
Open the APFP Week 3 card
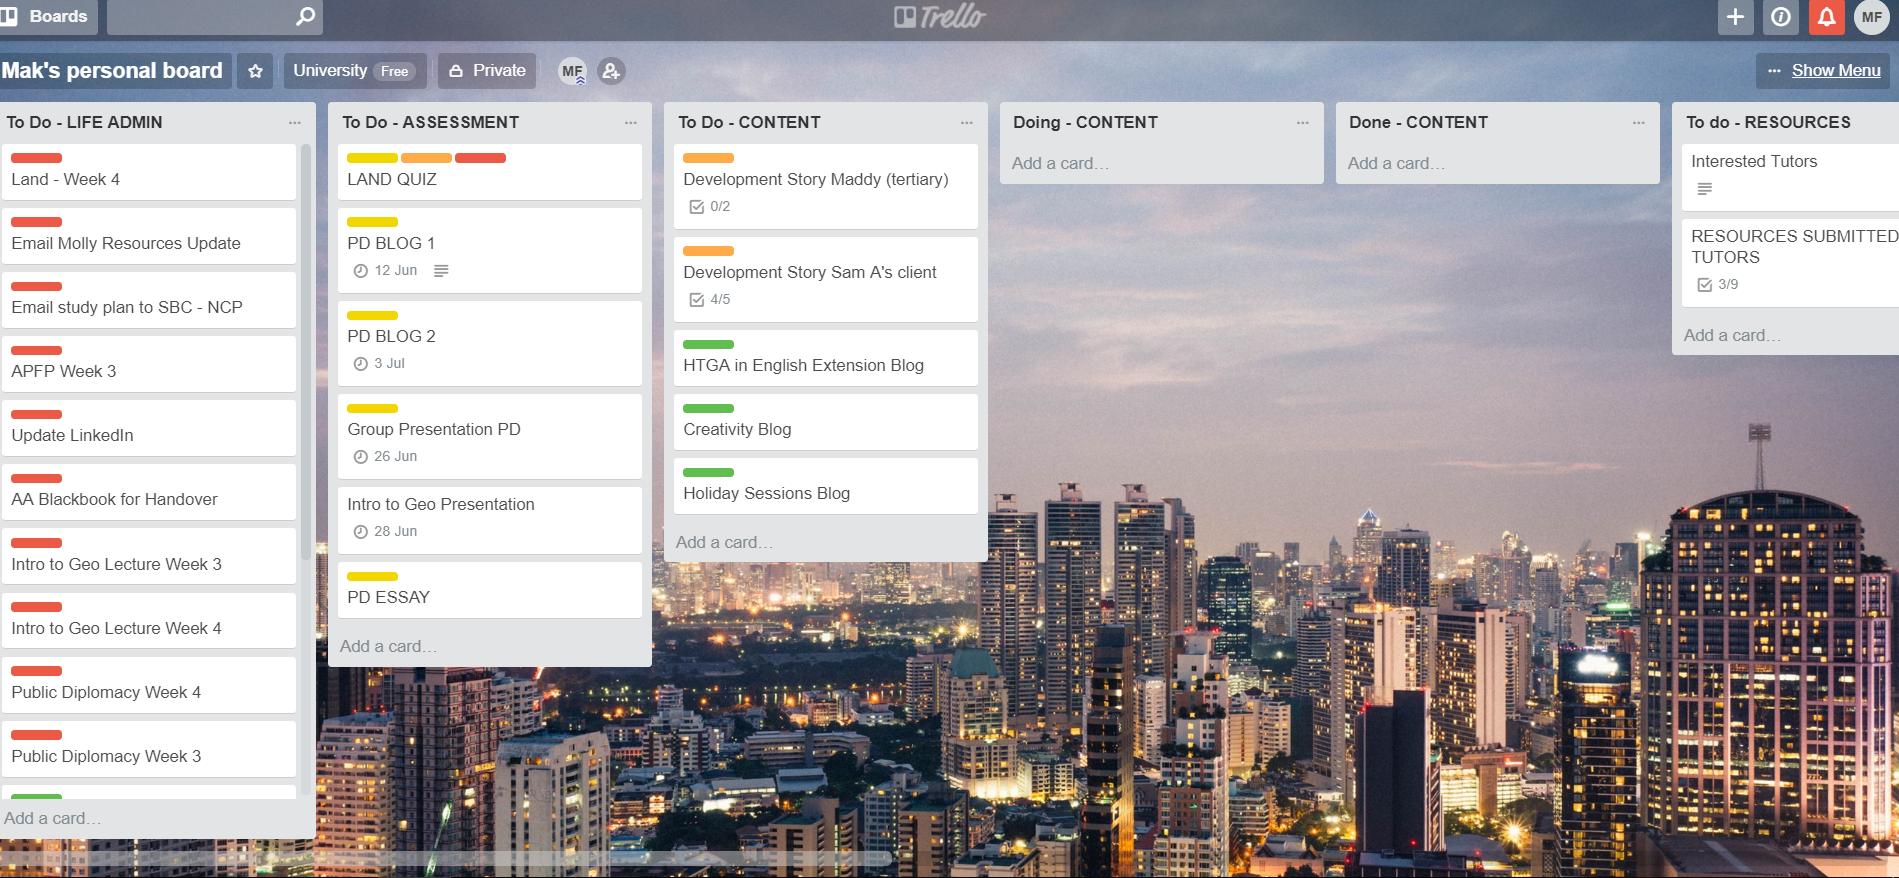149,364
